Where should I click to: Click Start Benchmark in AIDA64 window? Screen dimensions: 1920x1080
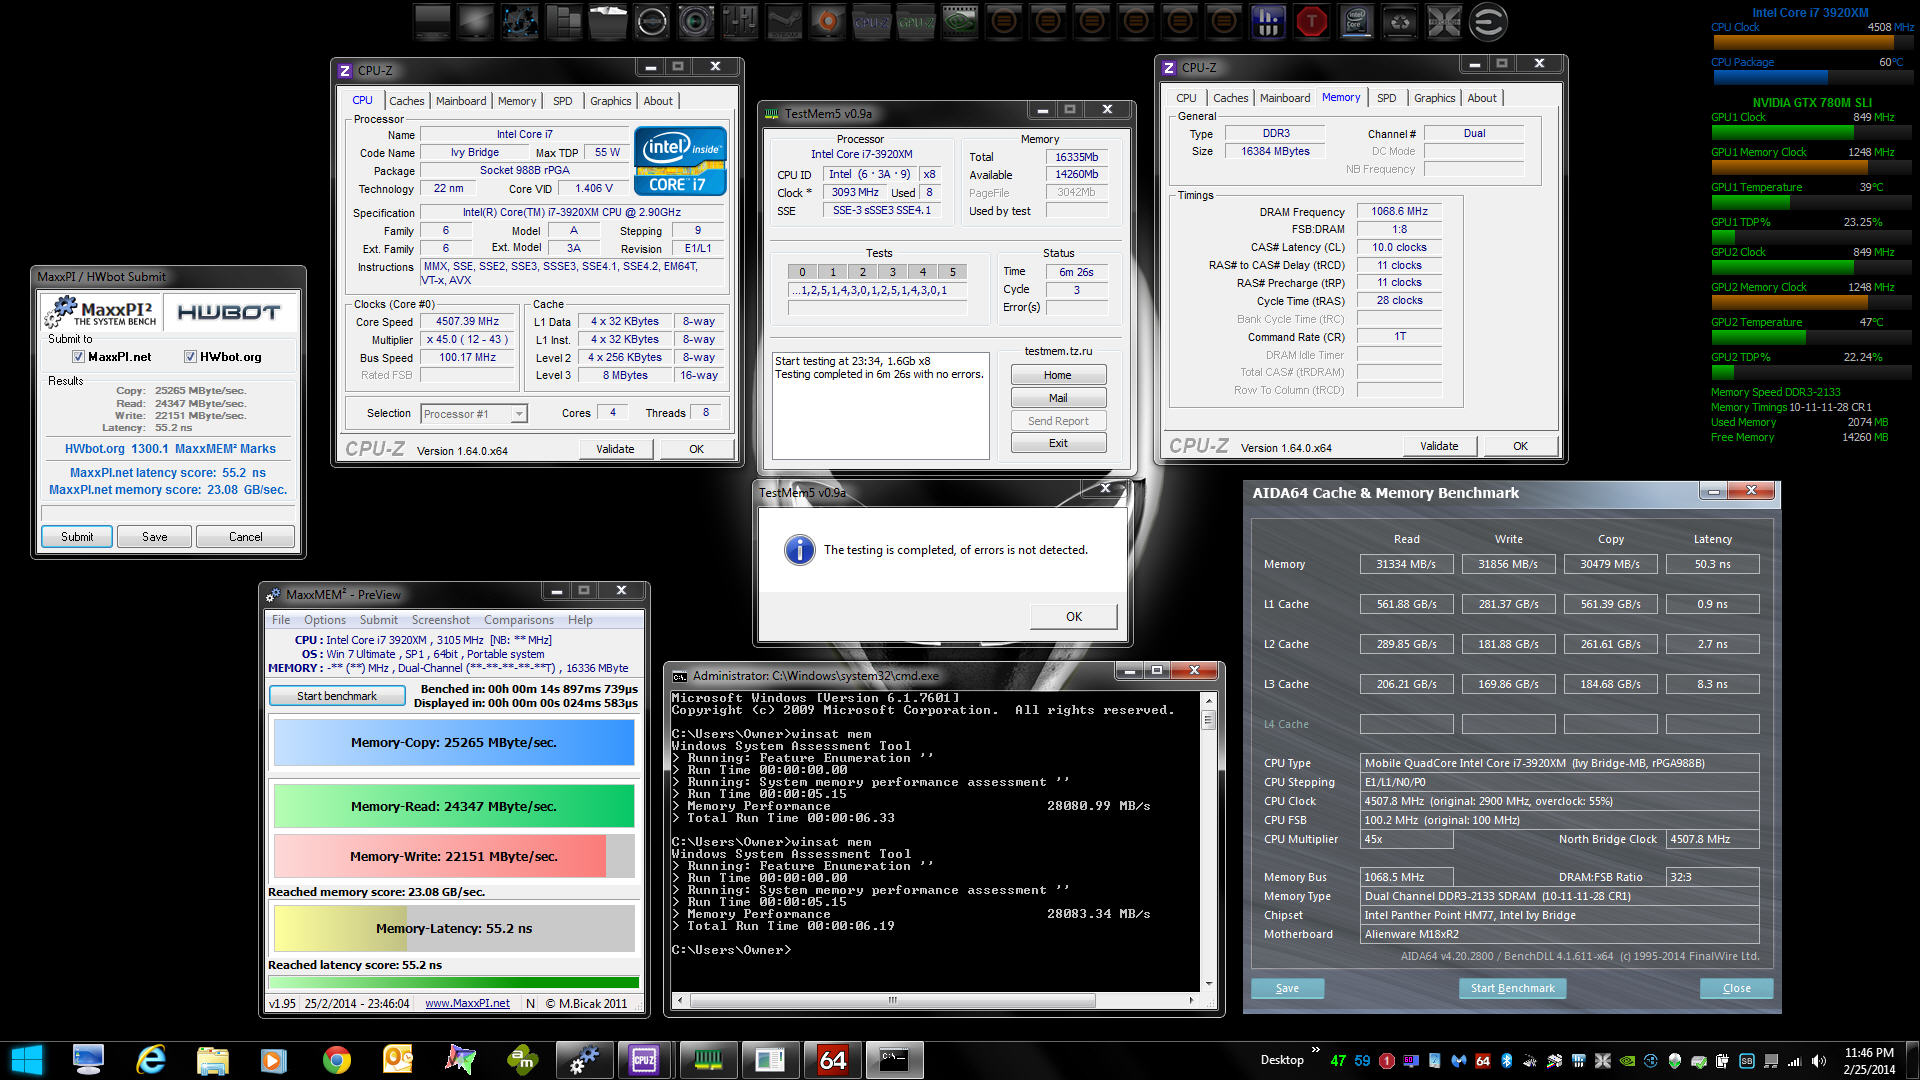[1512, 988]
